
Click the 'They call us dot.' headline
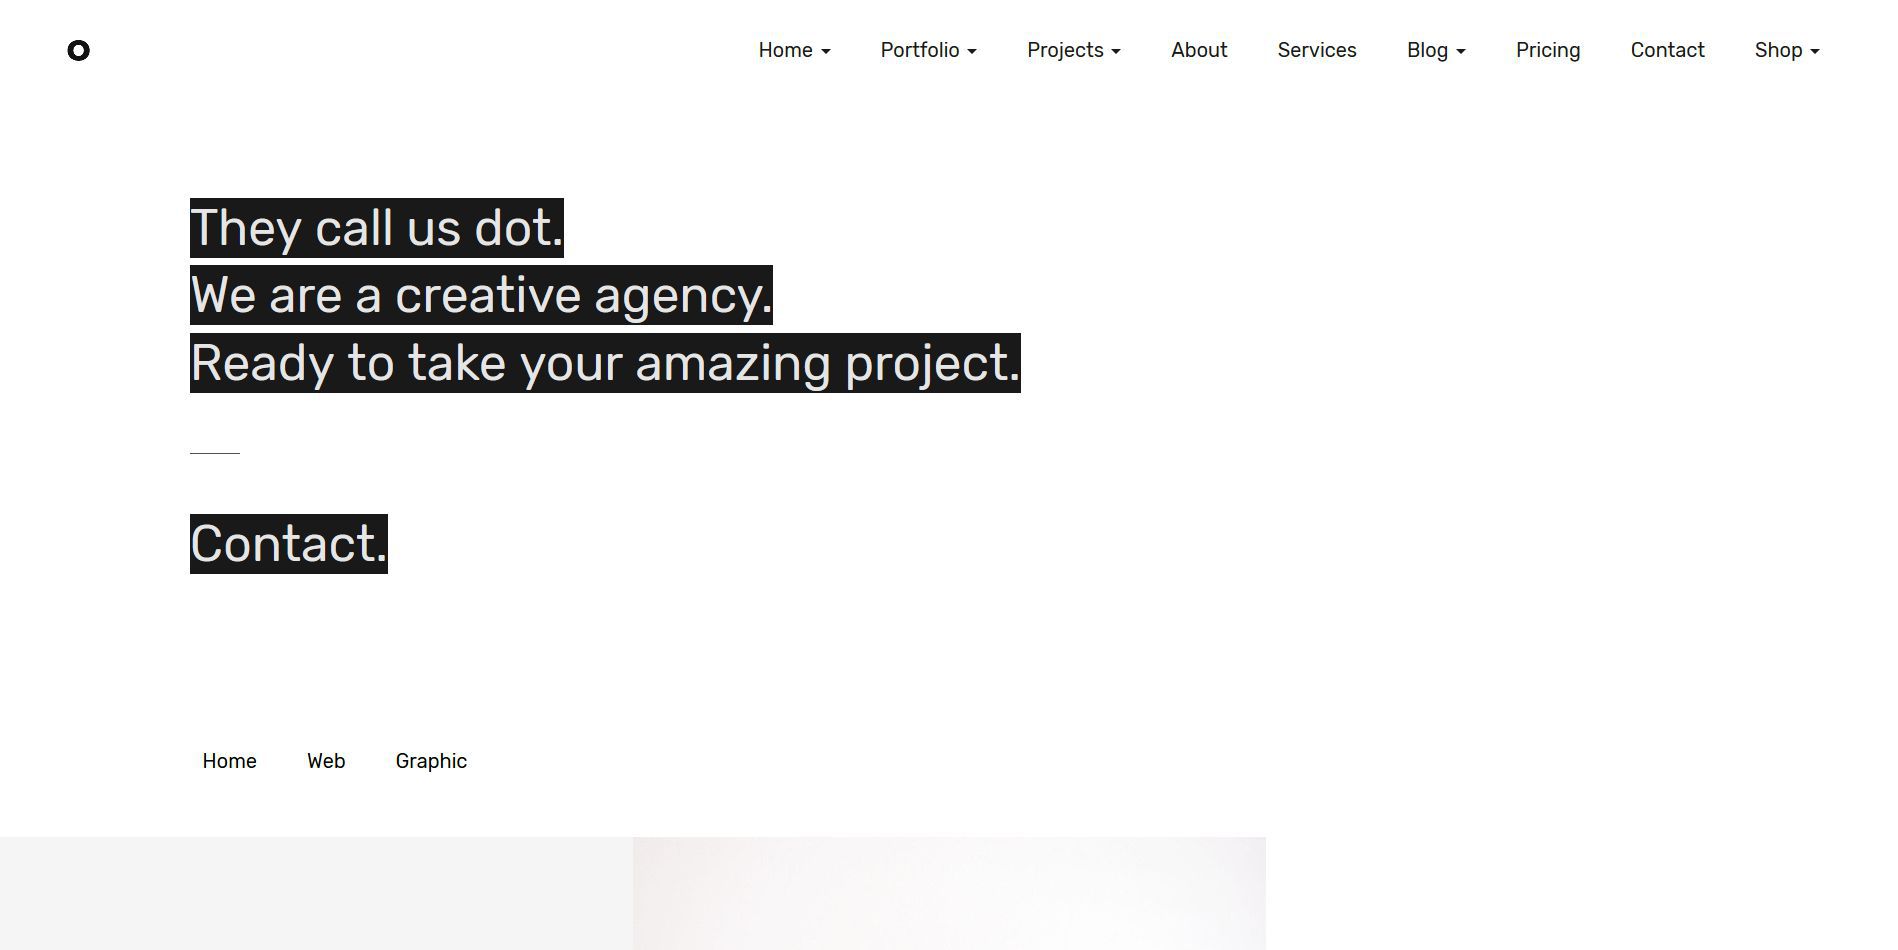pos(377,228)
